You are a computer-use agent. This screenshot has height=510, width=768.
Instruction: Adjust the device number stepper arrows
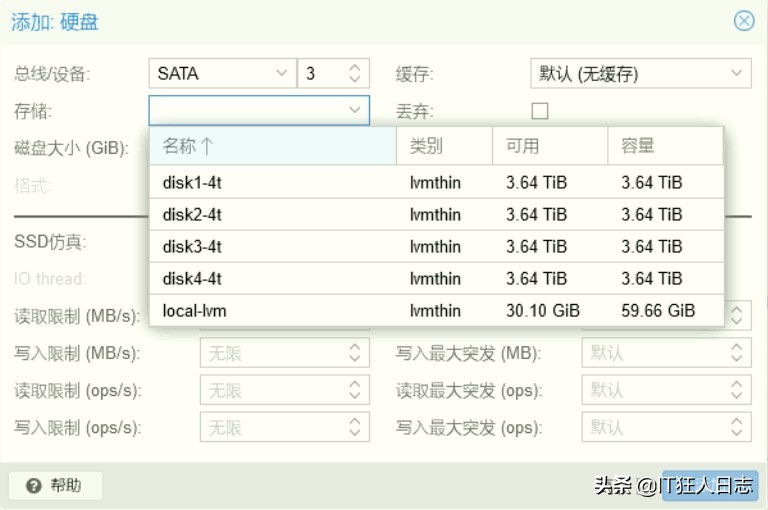pos(355,73)
